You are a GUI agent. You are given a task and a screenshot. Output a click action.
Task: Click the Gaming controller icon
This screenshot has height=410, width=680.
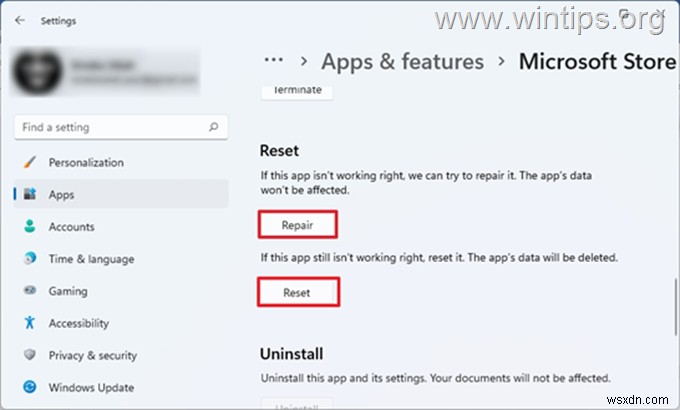point(29,290)
